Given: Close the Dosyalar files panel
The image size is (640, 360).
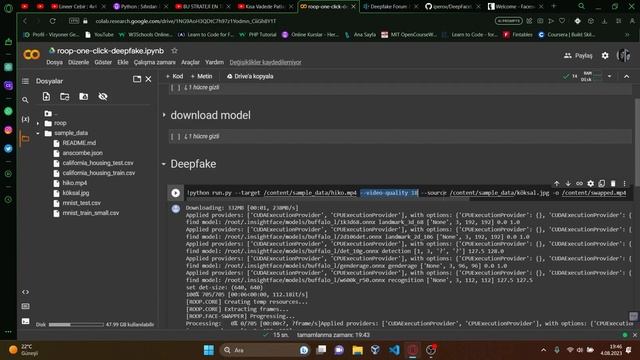Looking at the screenshot, I should coord(149,79).
